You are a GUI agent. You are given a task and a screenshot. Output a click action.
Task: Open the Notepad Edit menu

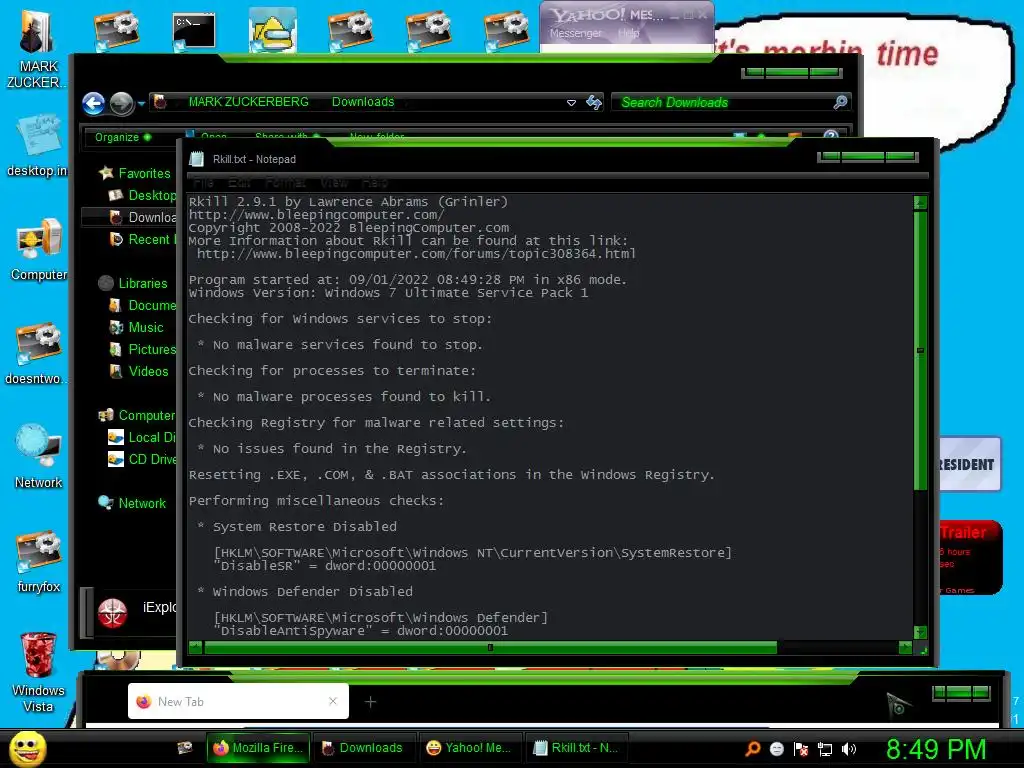239,182
